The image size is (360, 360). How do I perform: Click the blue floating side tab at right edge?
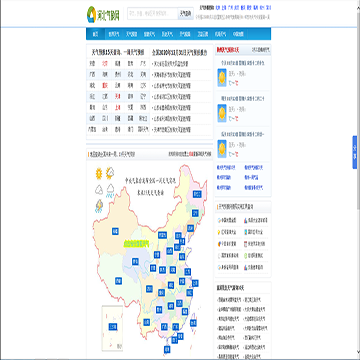[355, 152]
